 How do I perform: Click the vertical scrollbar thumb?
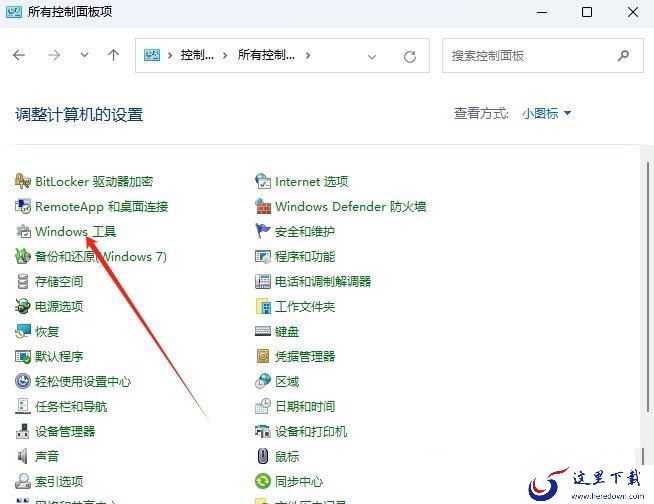(x=648, y=287)
